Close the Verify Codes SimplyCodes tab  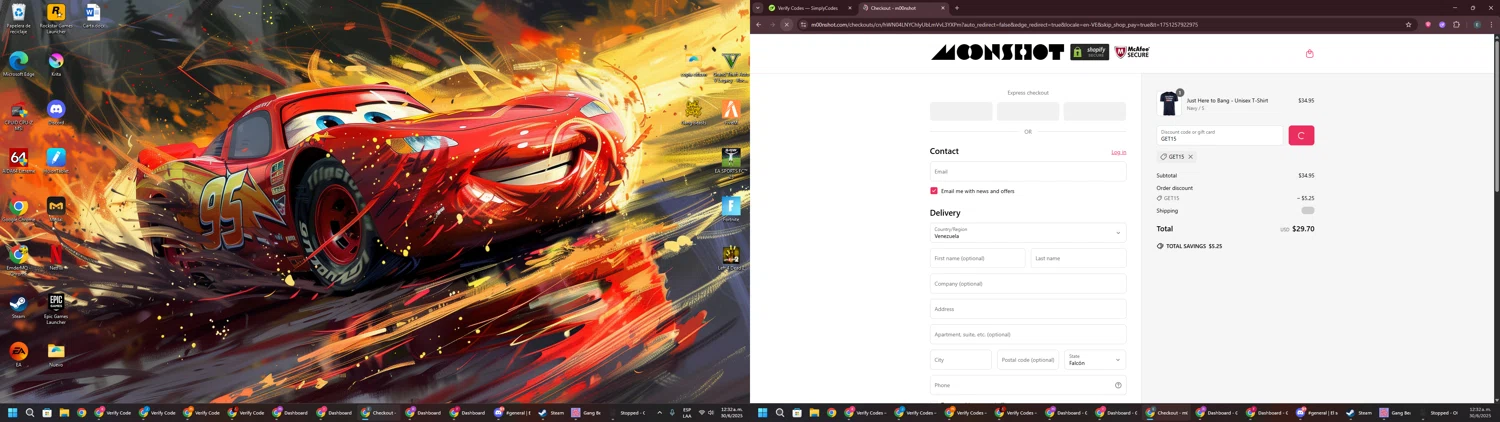tap(850, 8)
